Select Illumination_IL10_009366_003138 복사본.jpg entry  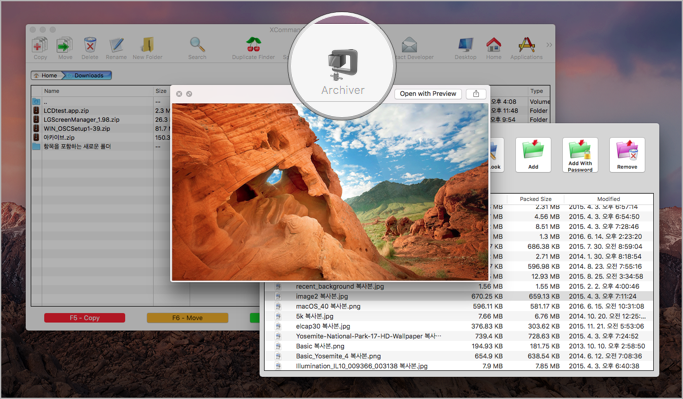click(362, 366)
